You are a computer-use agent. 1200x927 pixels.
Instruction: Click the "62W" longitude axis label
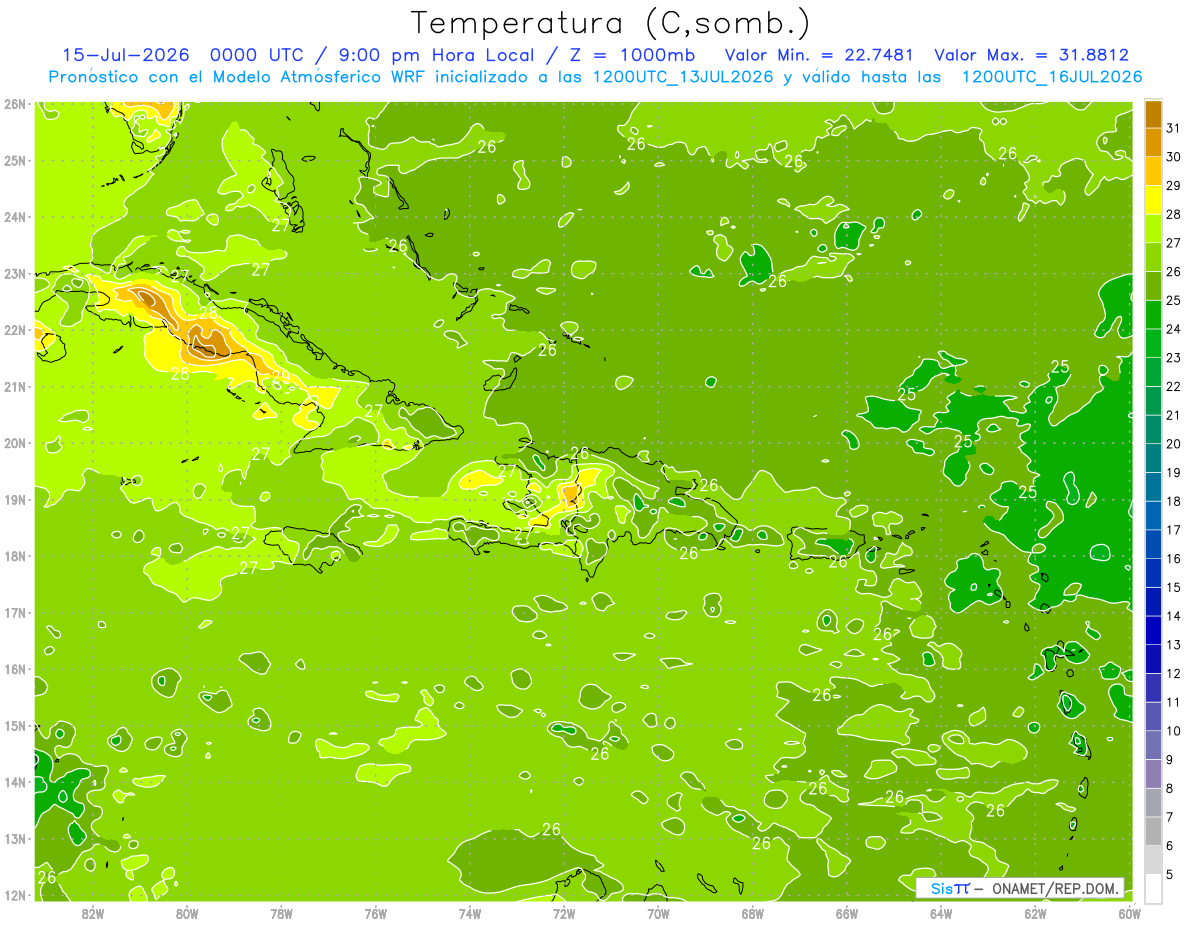[1035, 913]
